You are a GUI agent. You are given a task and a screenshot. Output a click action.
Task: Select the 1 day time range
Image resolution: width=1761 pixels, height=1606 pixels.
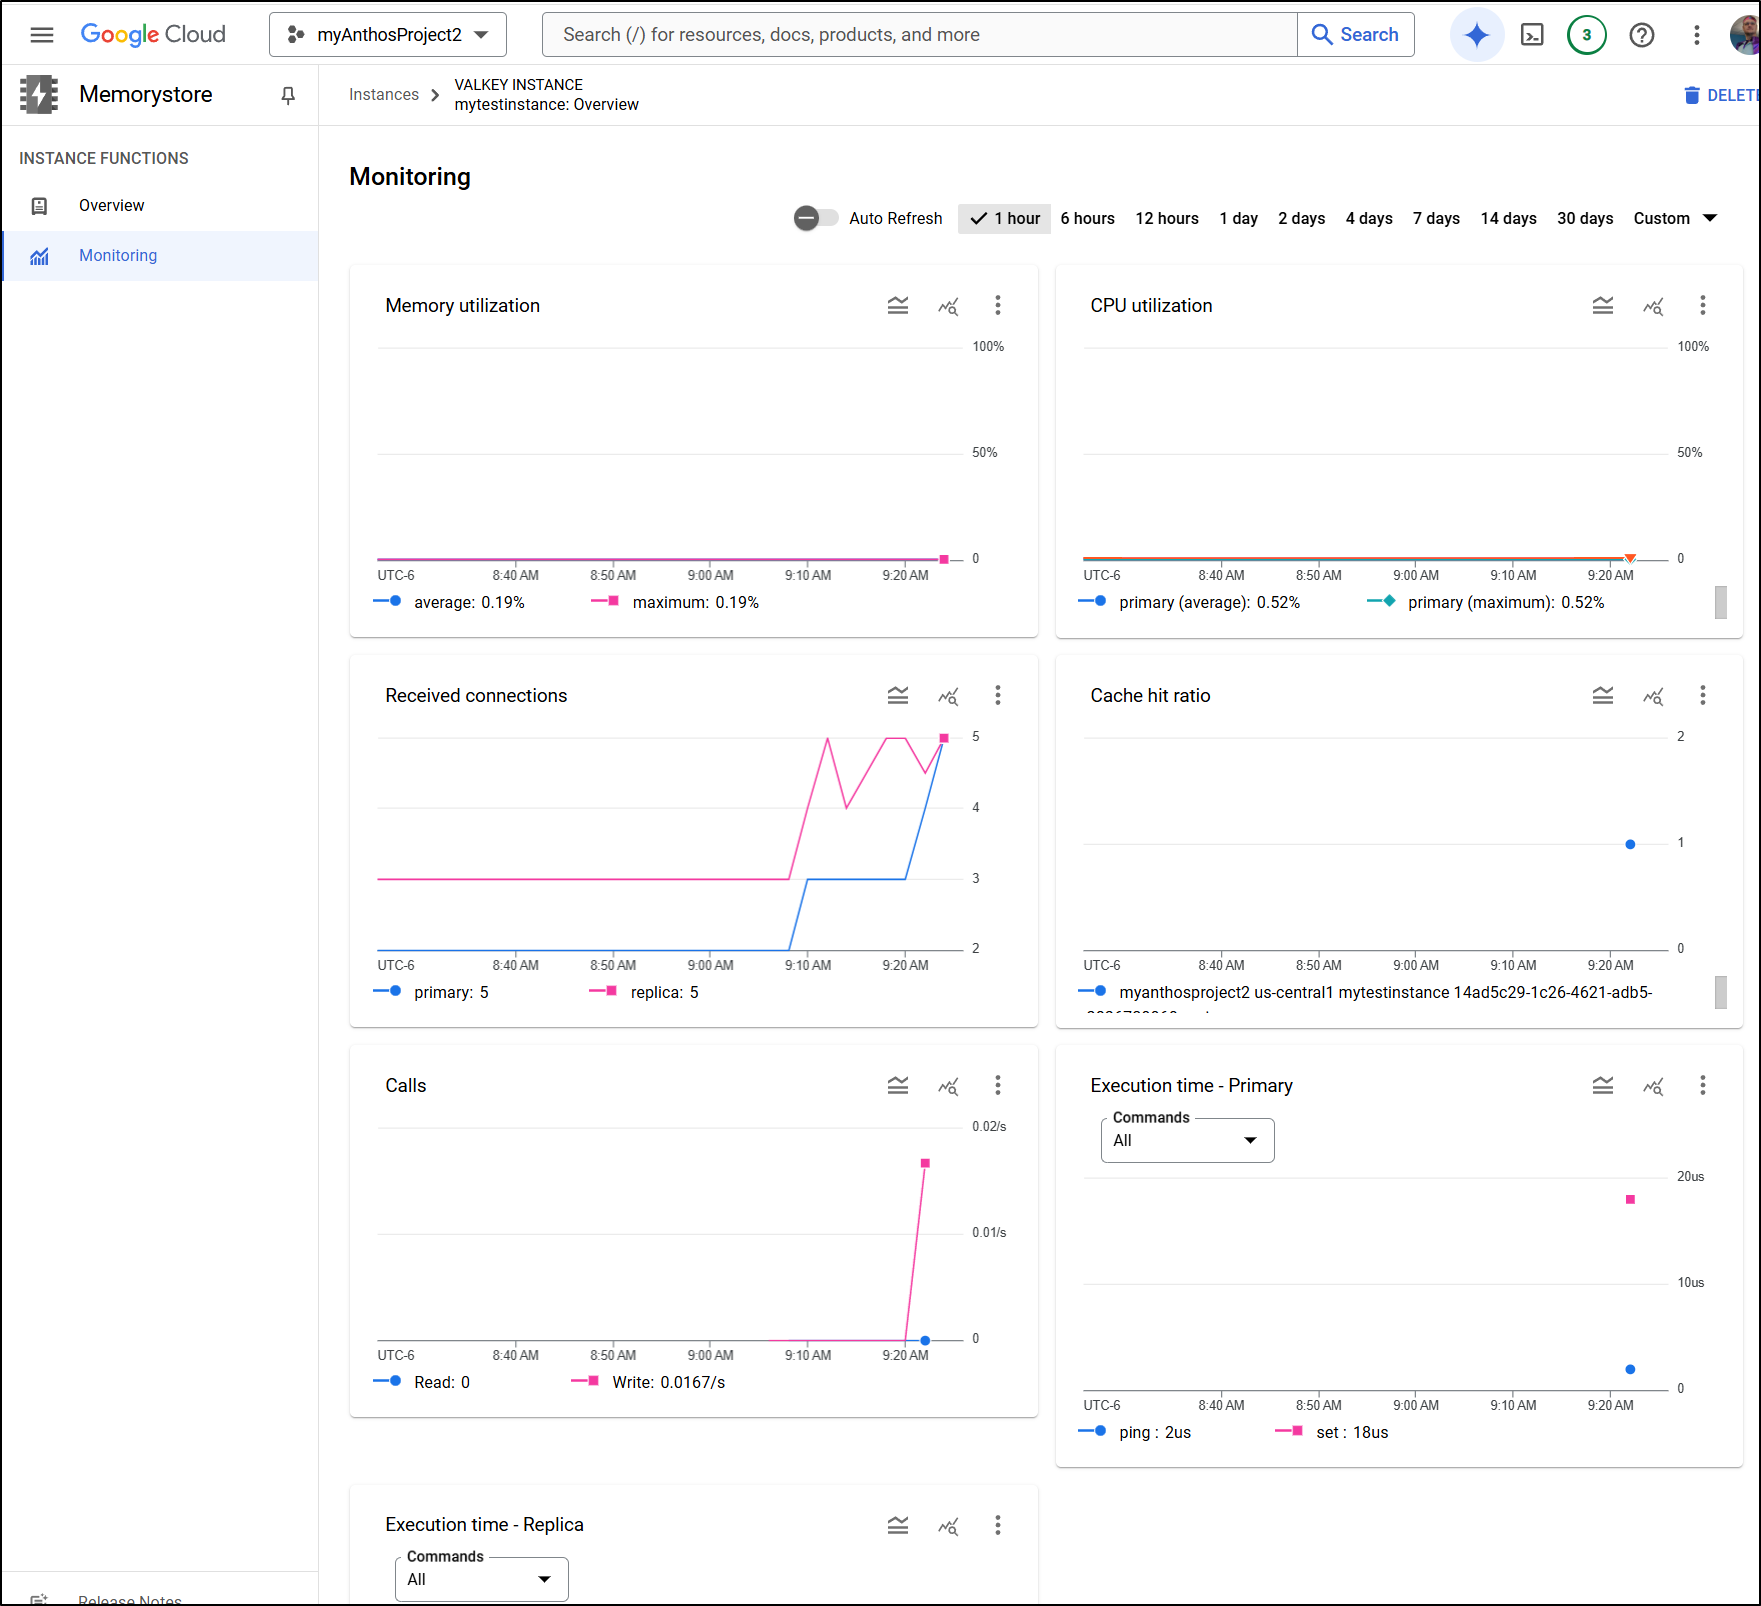click(x=1238, y=219)
